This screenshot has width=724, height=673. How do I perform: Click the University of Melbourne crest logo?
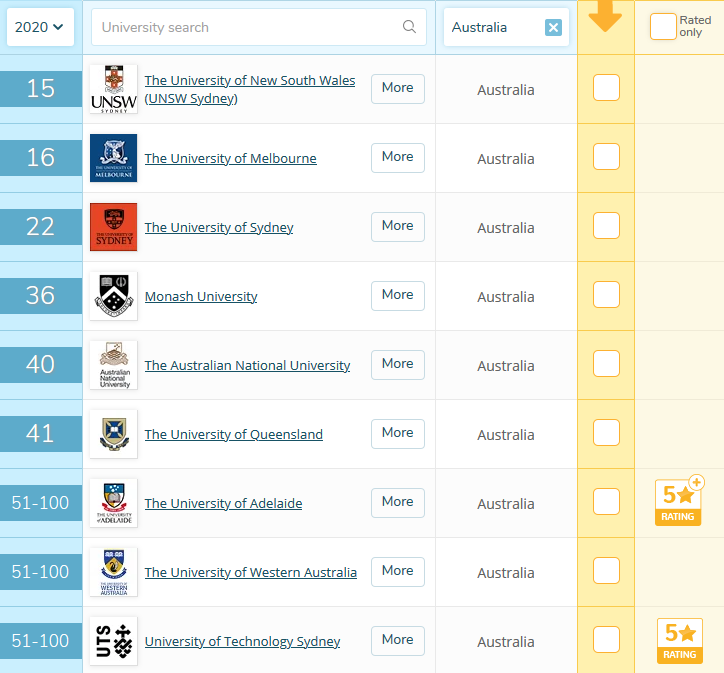[x=113, y=158]
